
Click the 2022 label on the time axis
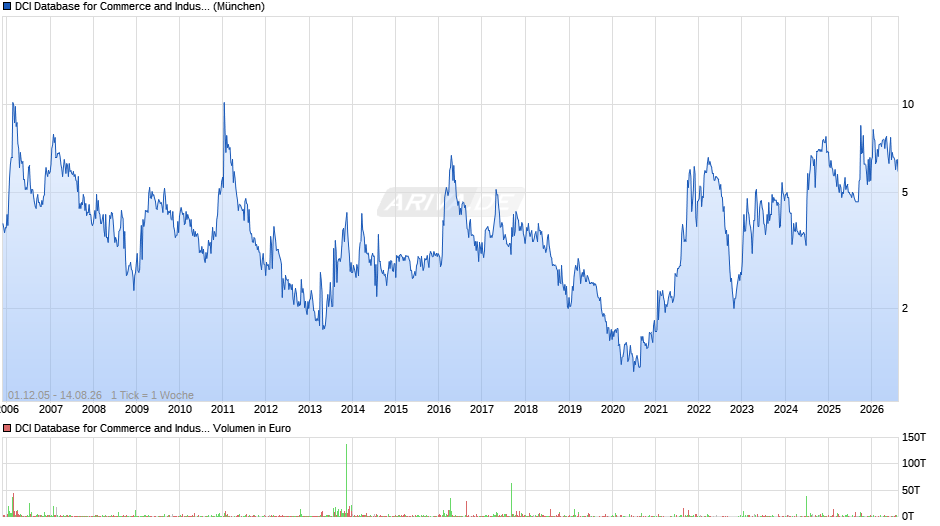tap(698, 409)
